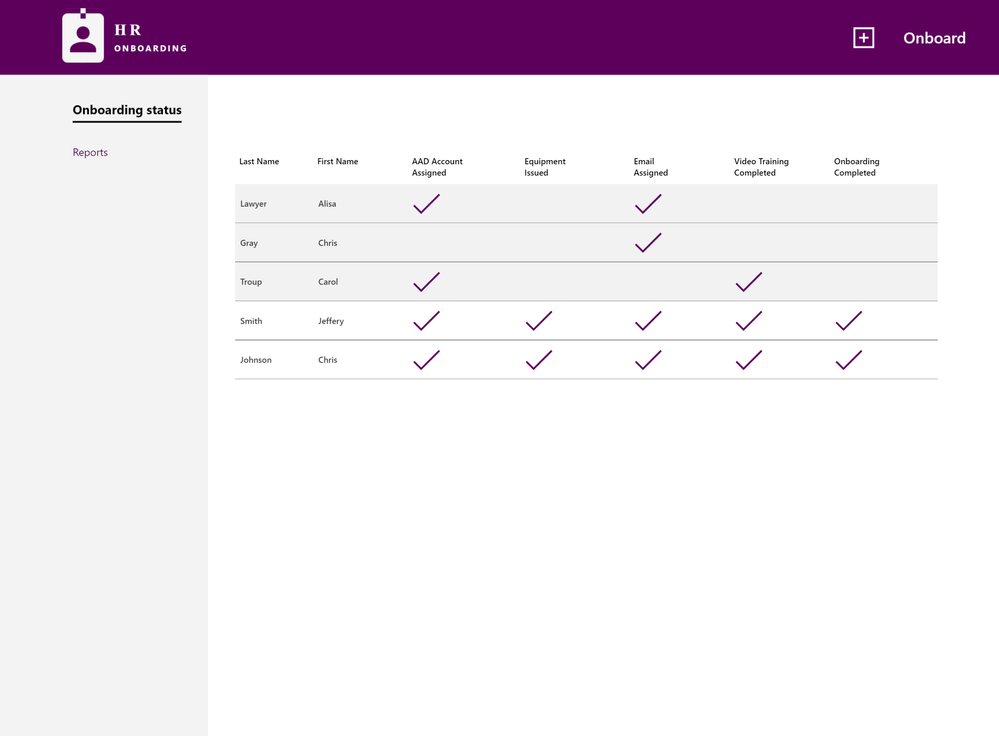
Task: Click the Equipment Issued column header
Action: (545, 167)
